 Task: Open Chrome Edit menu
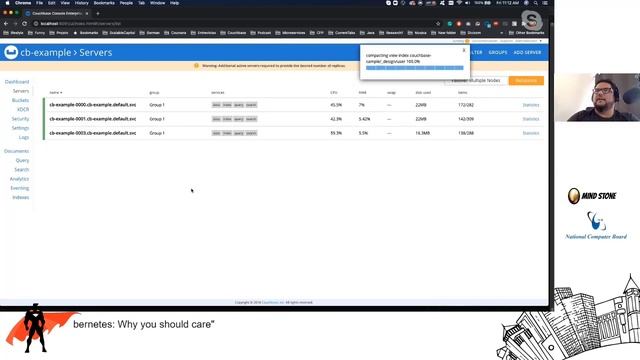click(x=51, y=3)
